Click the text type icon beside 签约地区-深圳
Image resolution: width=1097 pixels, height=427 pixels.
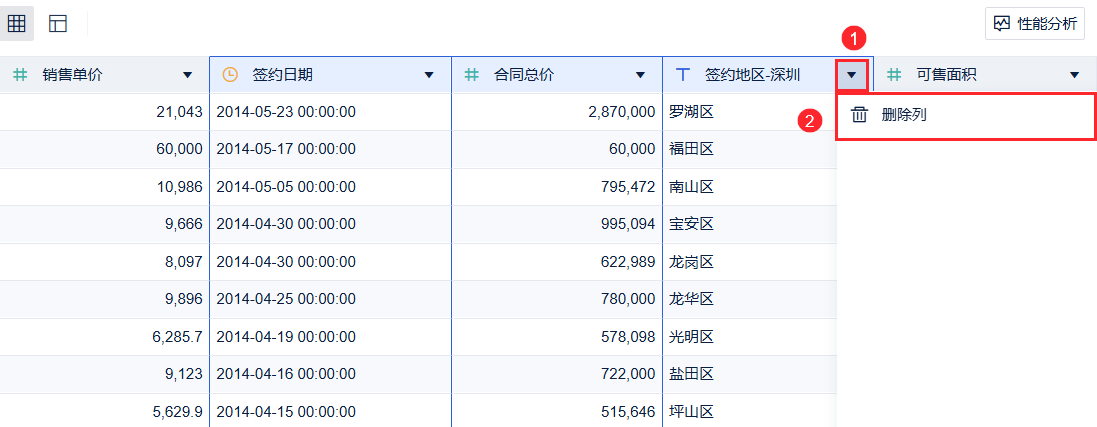pyautogui.click(x=683, y=74)
